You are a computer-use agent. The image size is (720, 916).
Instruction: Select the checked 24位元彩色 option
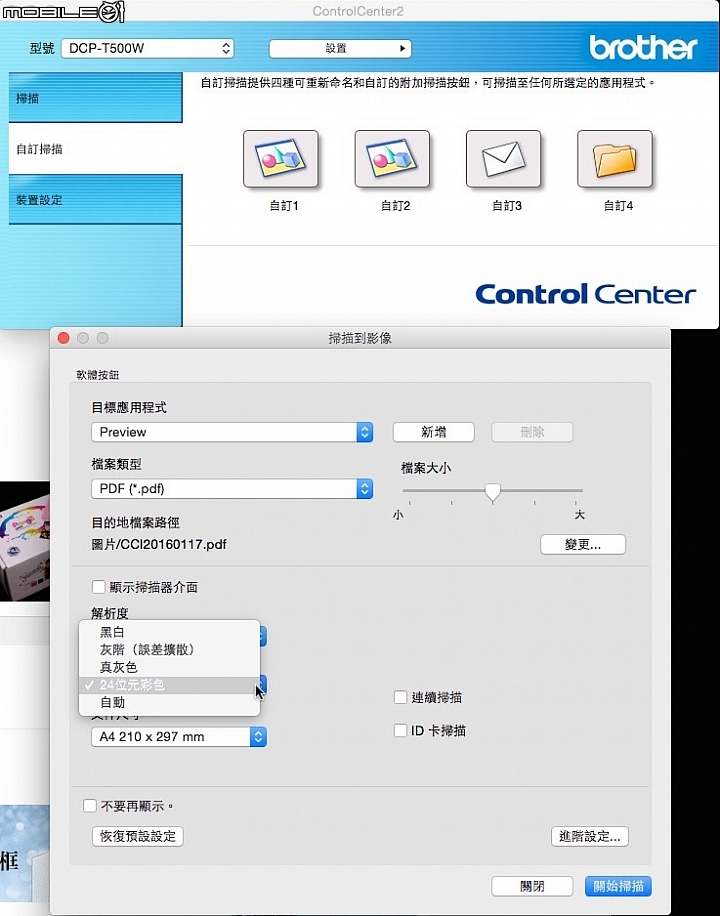(x=169, y=685)
